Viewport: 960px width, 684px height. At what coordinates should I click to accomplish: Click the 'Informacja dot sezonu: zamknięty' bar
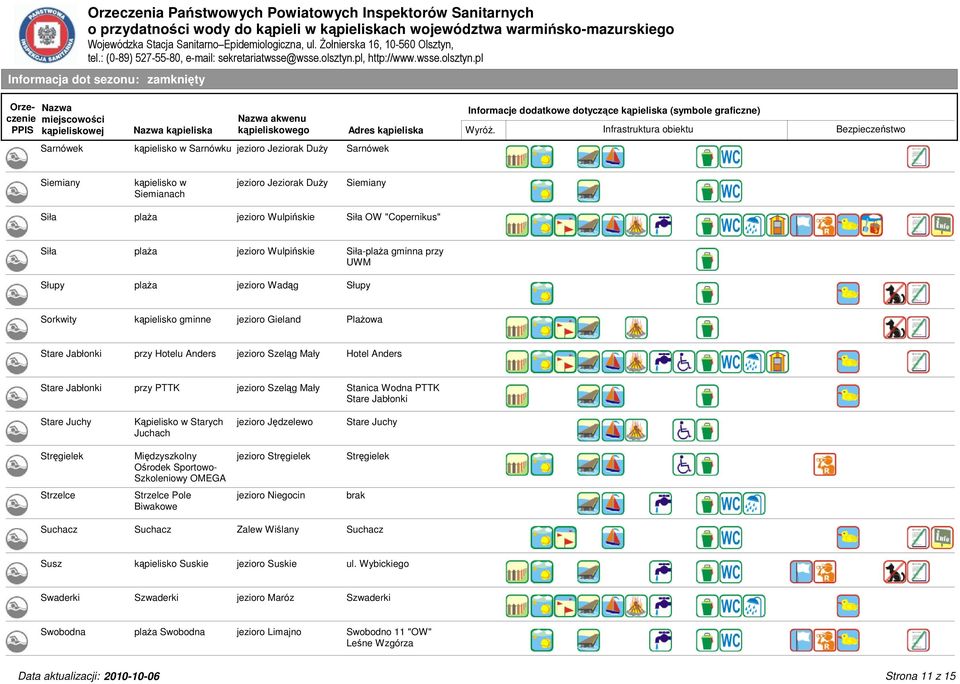tap(479, 80)
